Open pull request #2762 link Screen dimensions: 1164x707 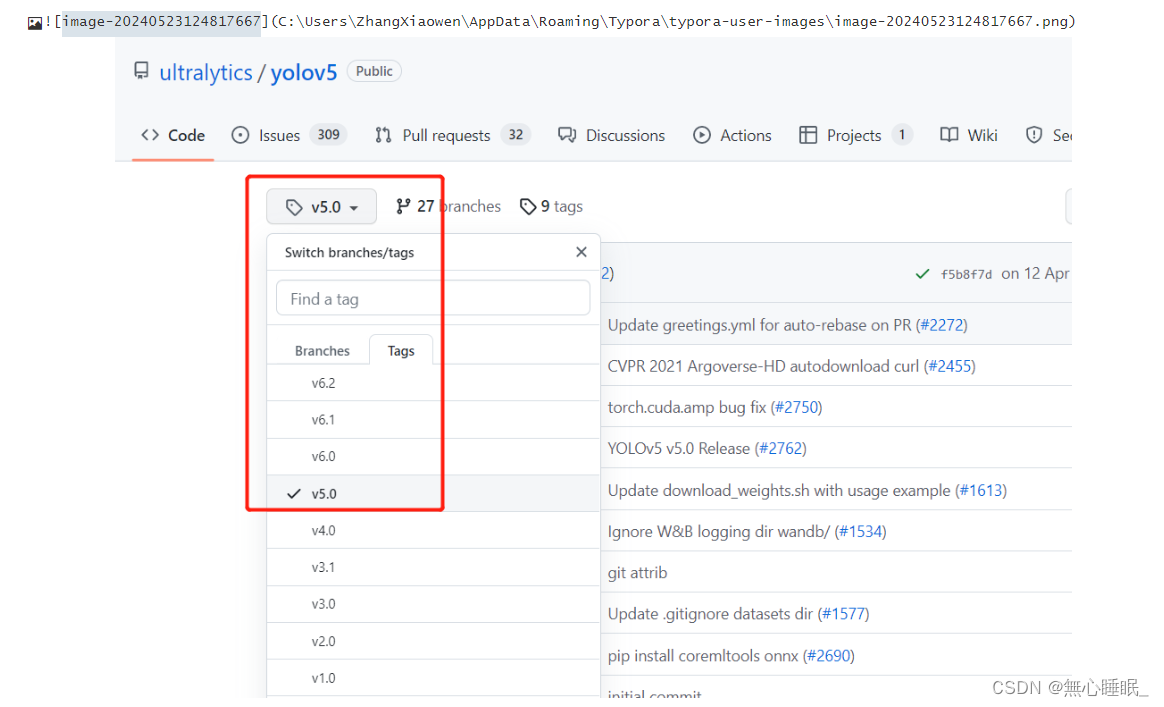(x=781, y=449)
